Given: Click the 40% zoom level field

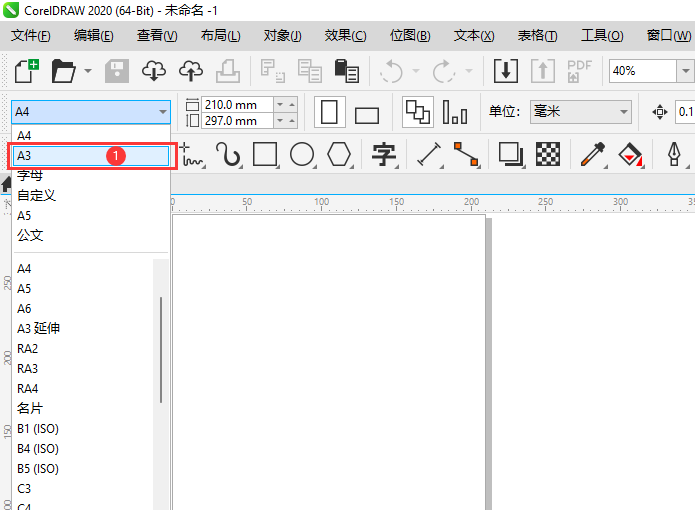Looking at the screenshot, I should [x=642, y=71].
